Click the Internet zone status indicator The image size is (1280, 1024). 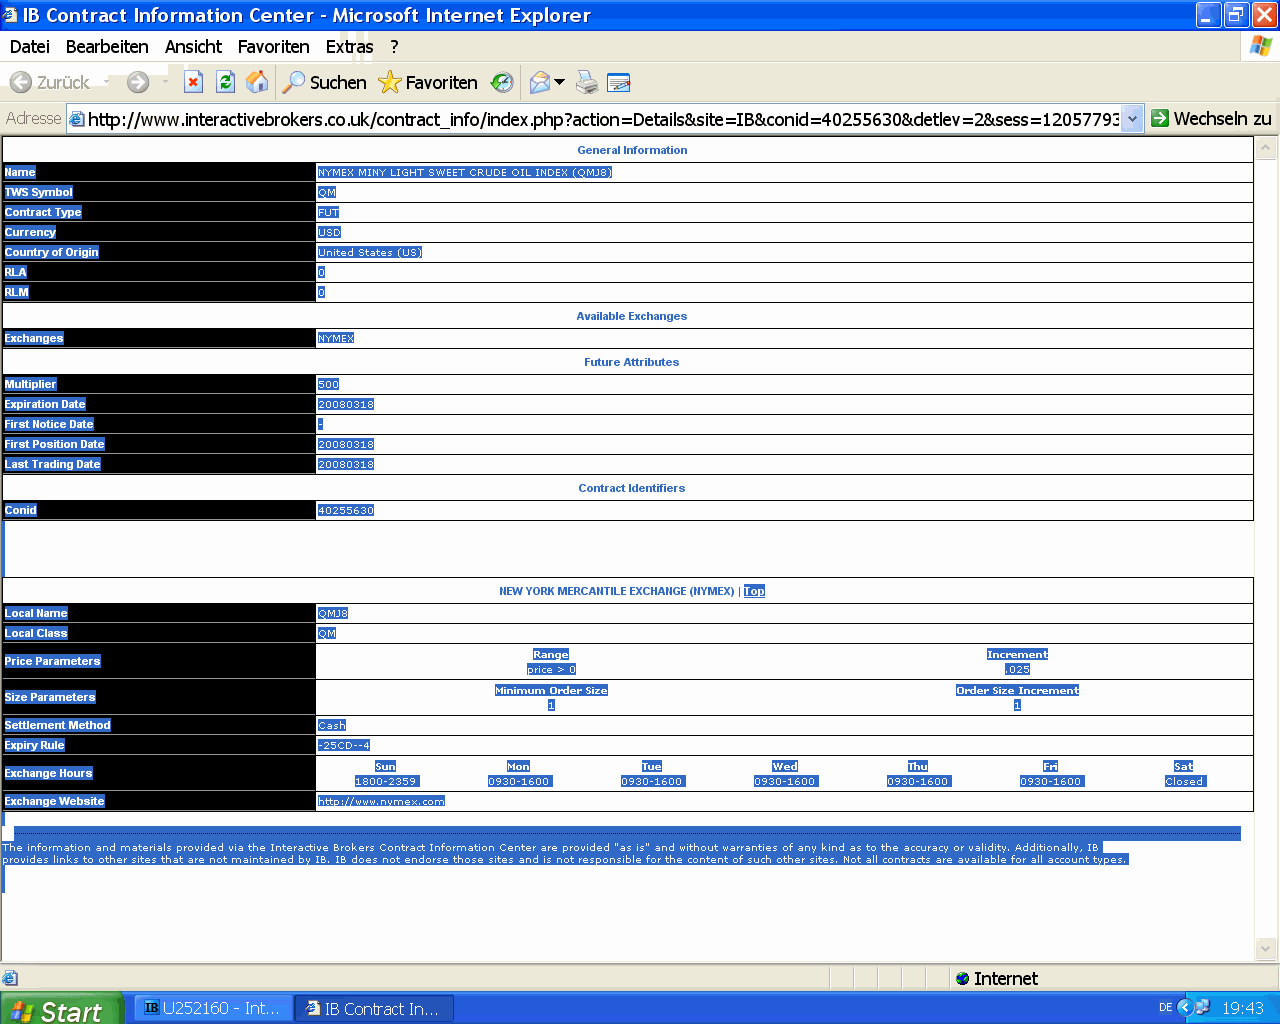point(997,978)
